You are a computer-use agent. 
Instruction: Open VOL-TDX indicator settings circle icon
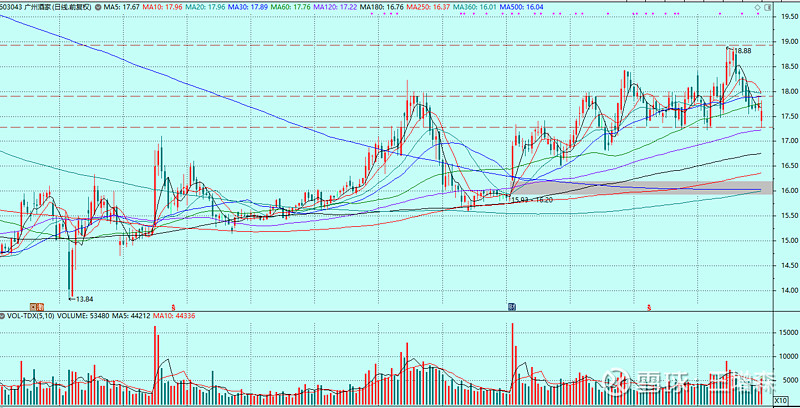click(x=2, y=316)
